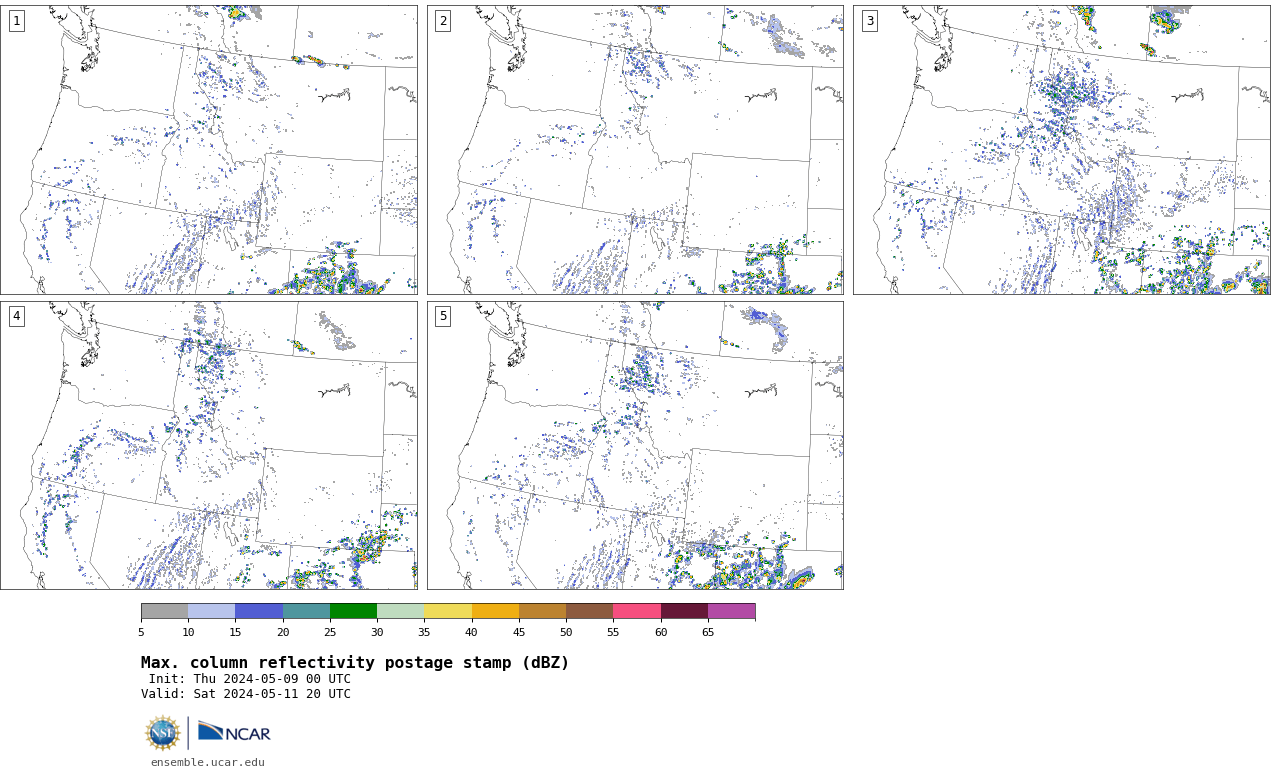Viewport: 1280px width, 773px height.
Task: Click the colorbar tick label '55'
Action: [613, 633]
